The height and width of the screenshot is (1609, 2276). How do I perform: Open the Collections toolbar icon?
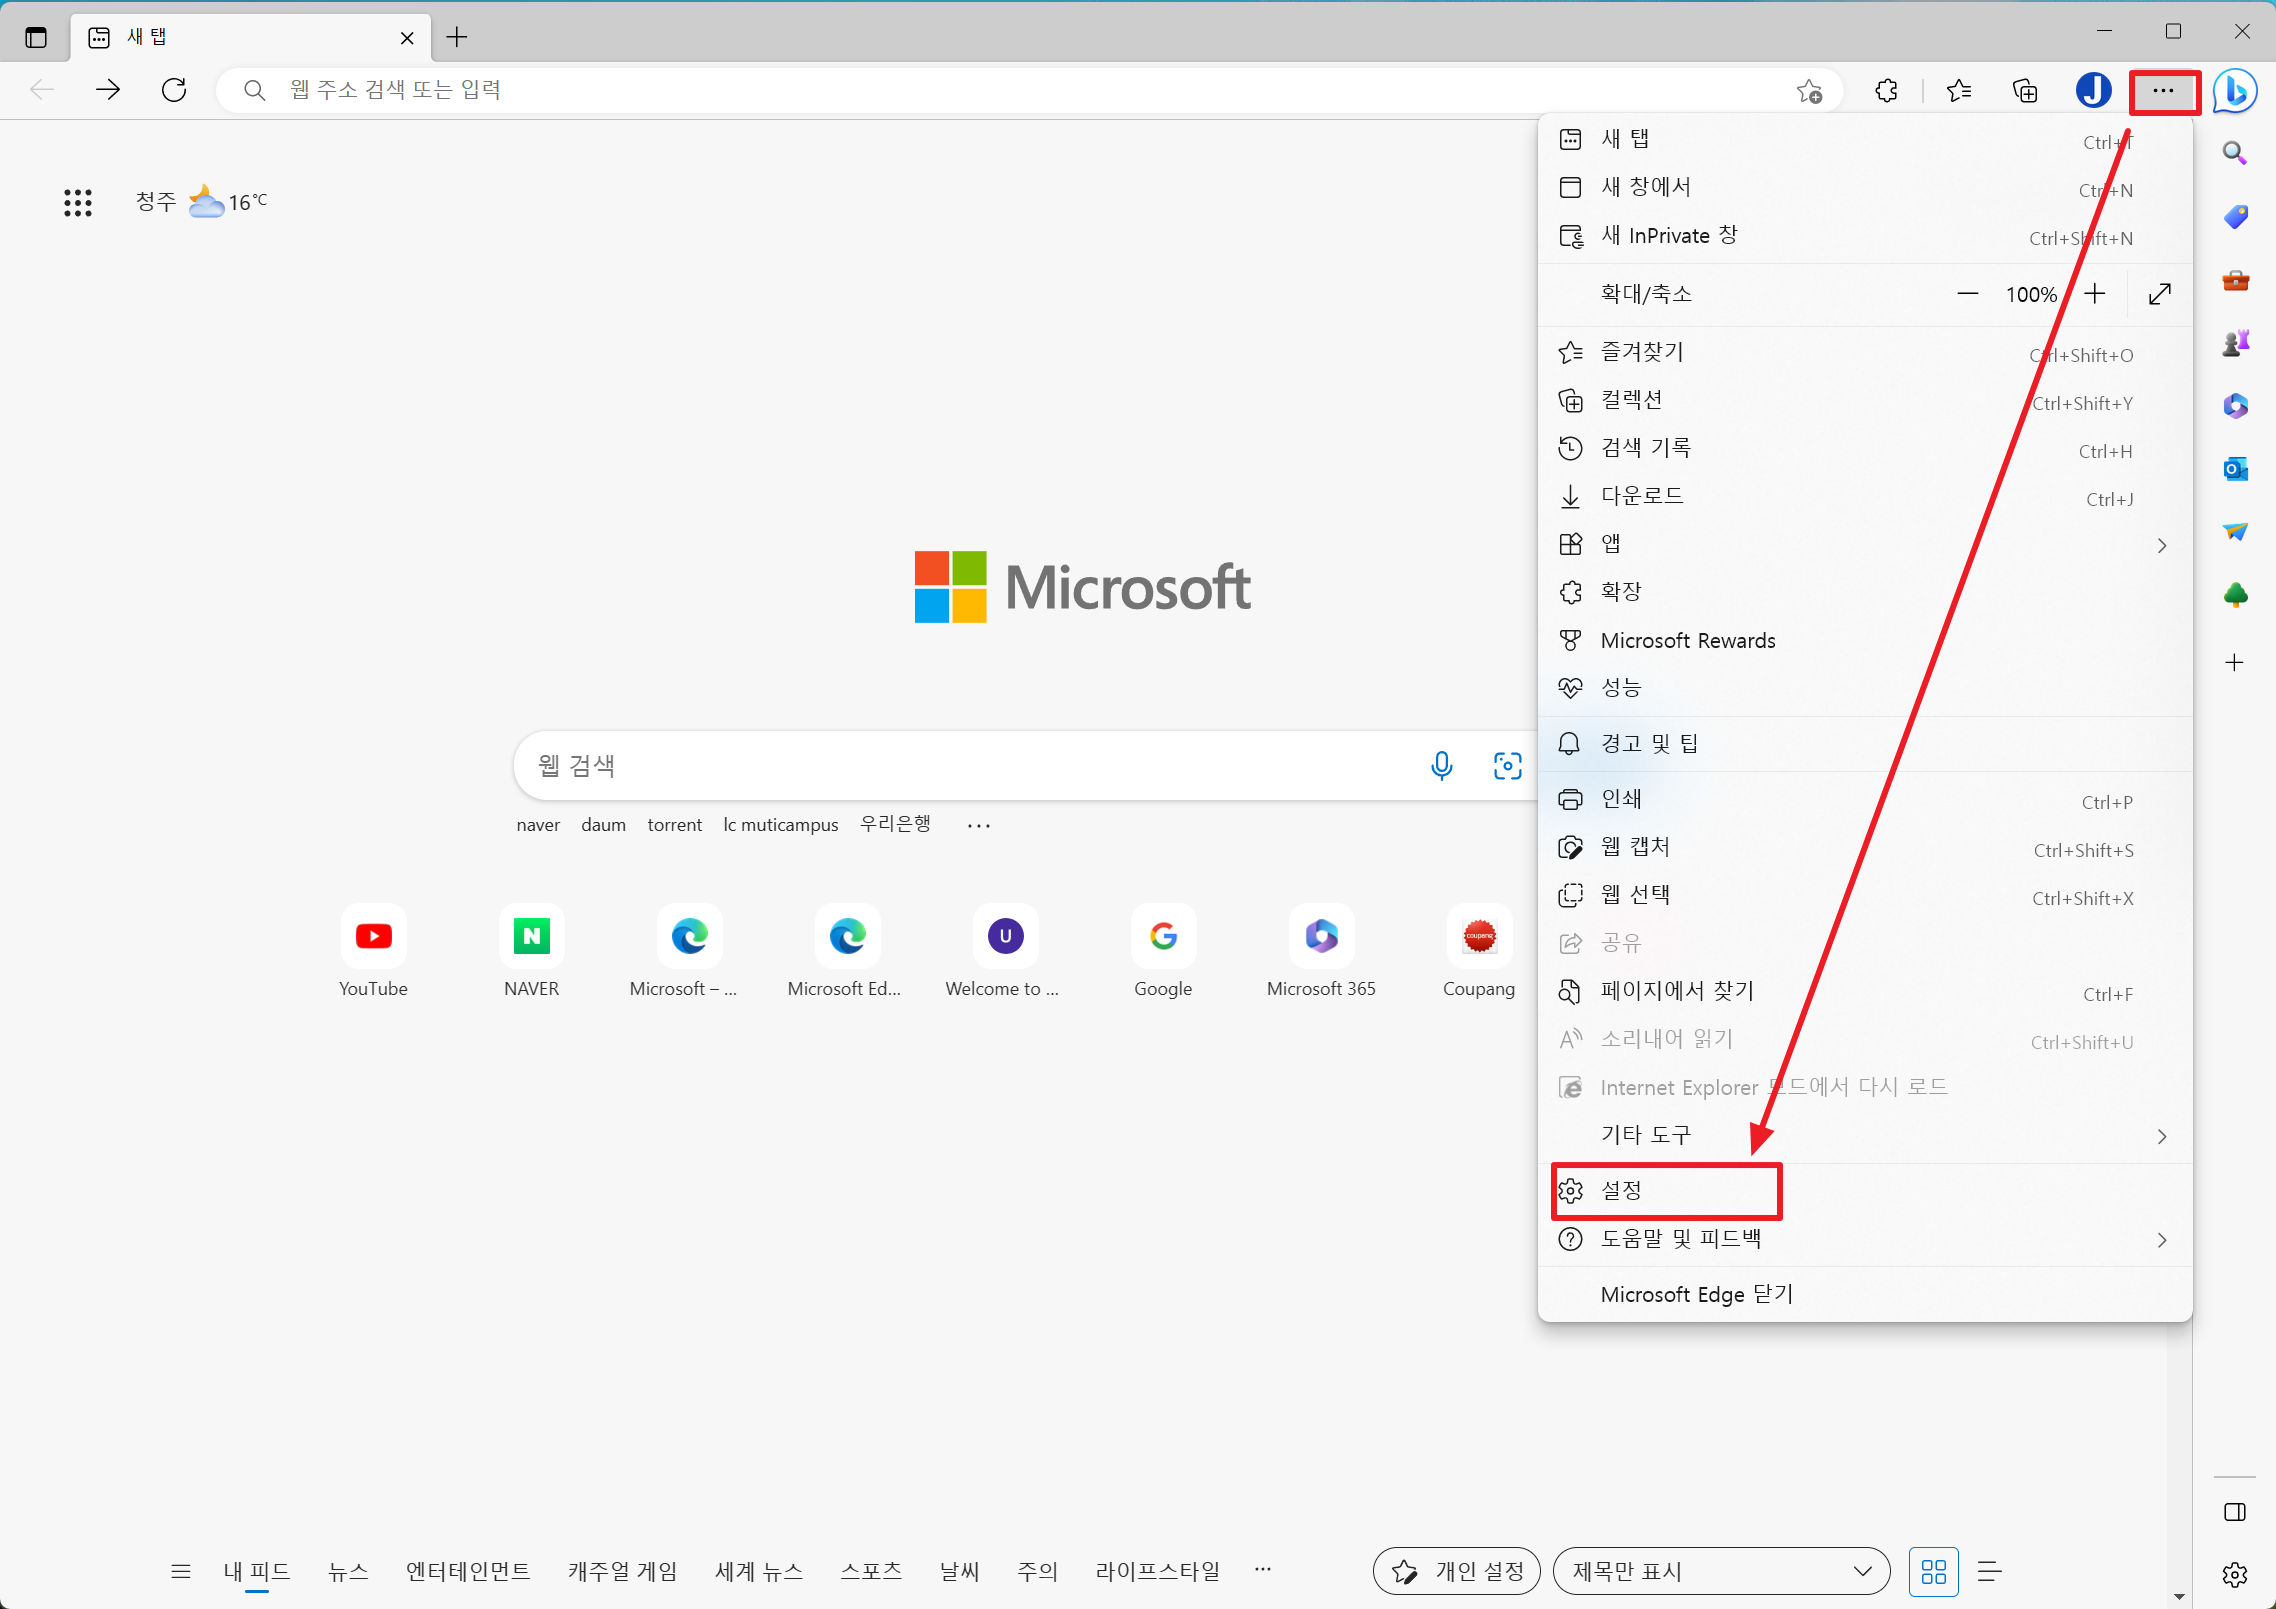[2025, 91]
